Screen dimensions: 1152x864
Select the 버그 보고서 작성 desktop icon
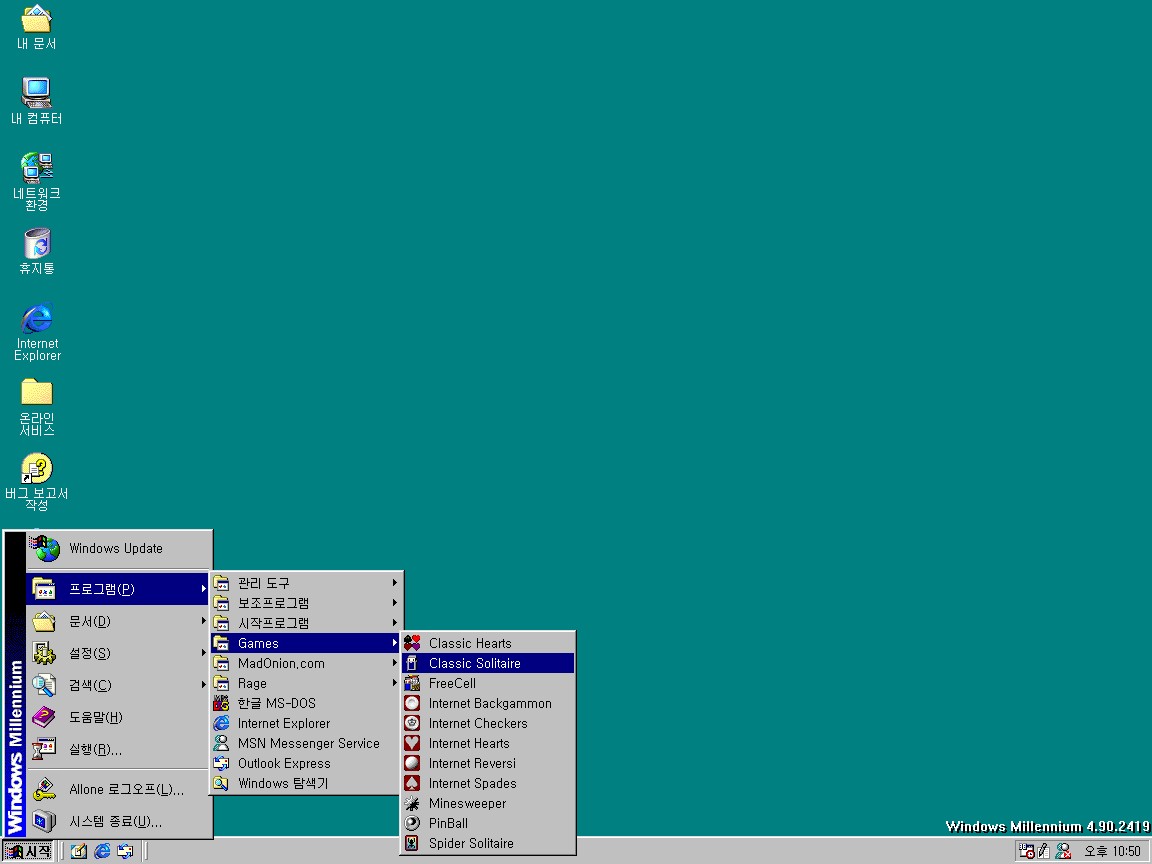click(x=36, y=482)
